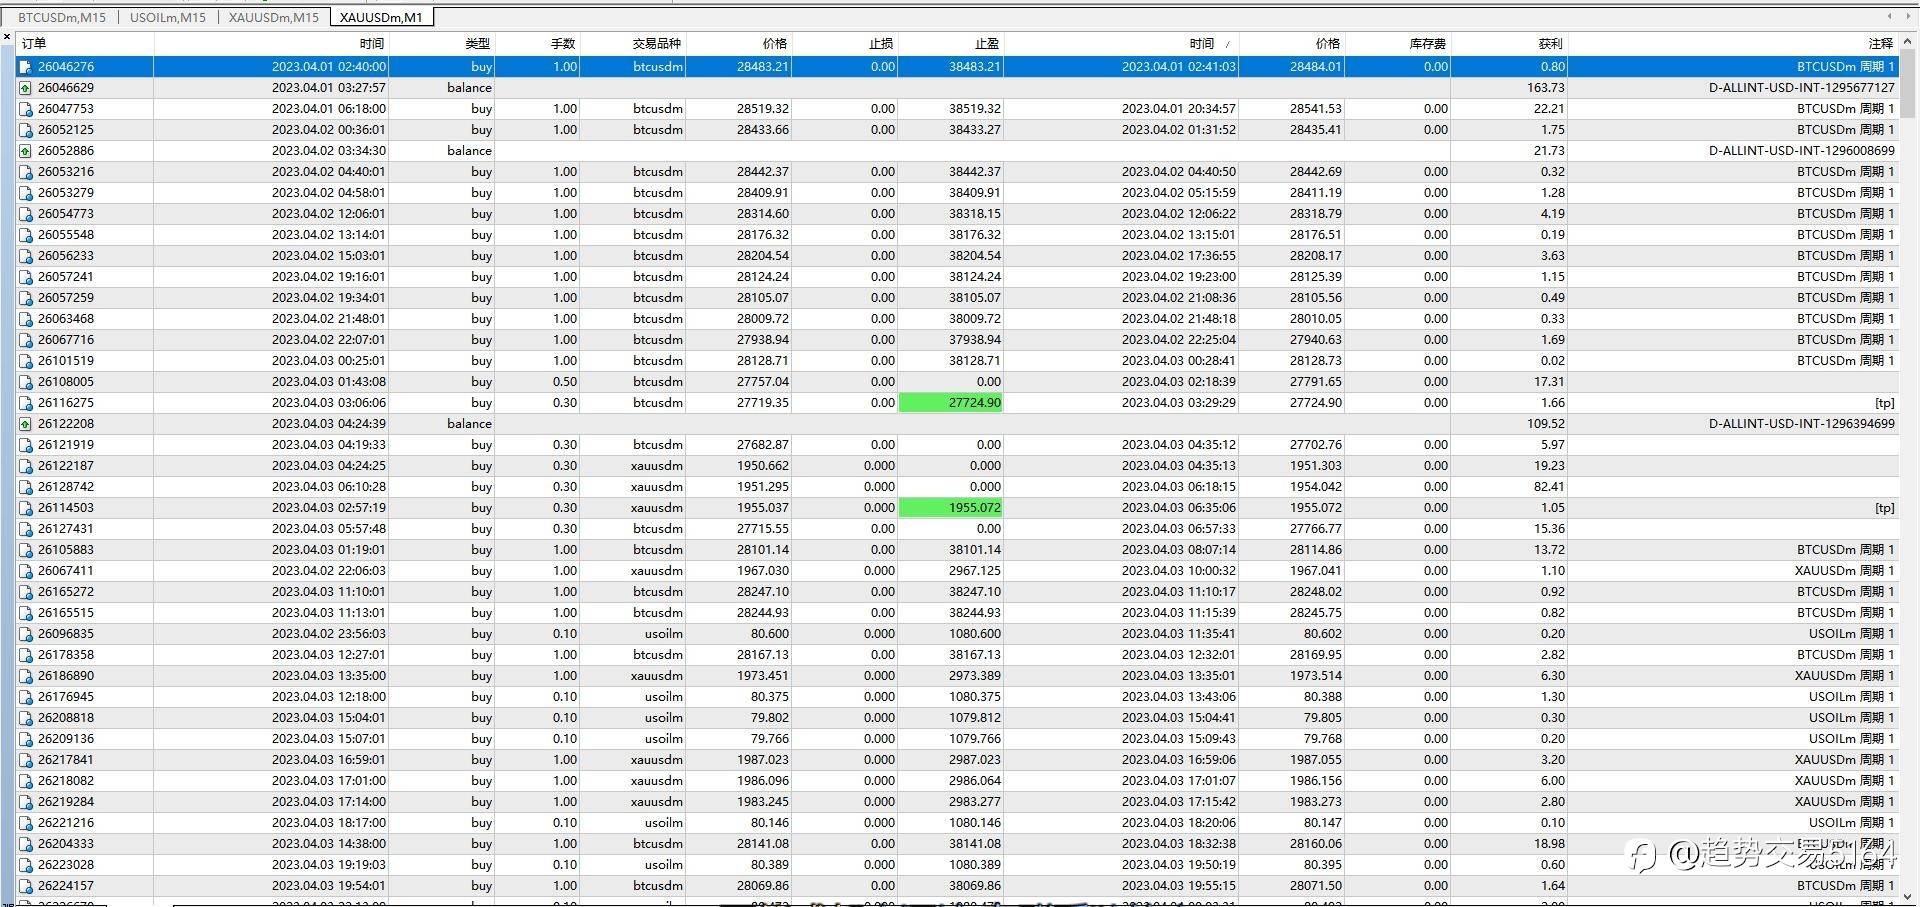Click the order icon beside 26052125
Image resolution: width=1920 pixels, height=907 pixels.
tap(25, 130)
